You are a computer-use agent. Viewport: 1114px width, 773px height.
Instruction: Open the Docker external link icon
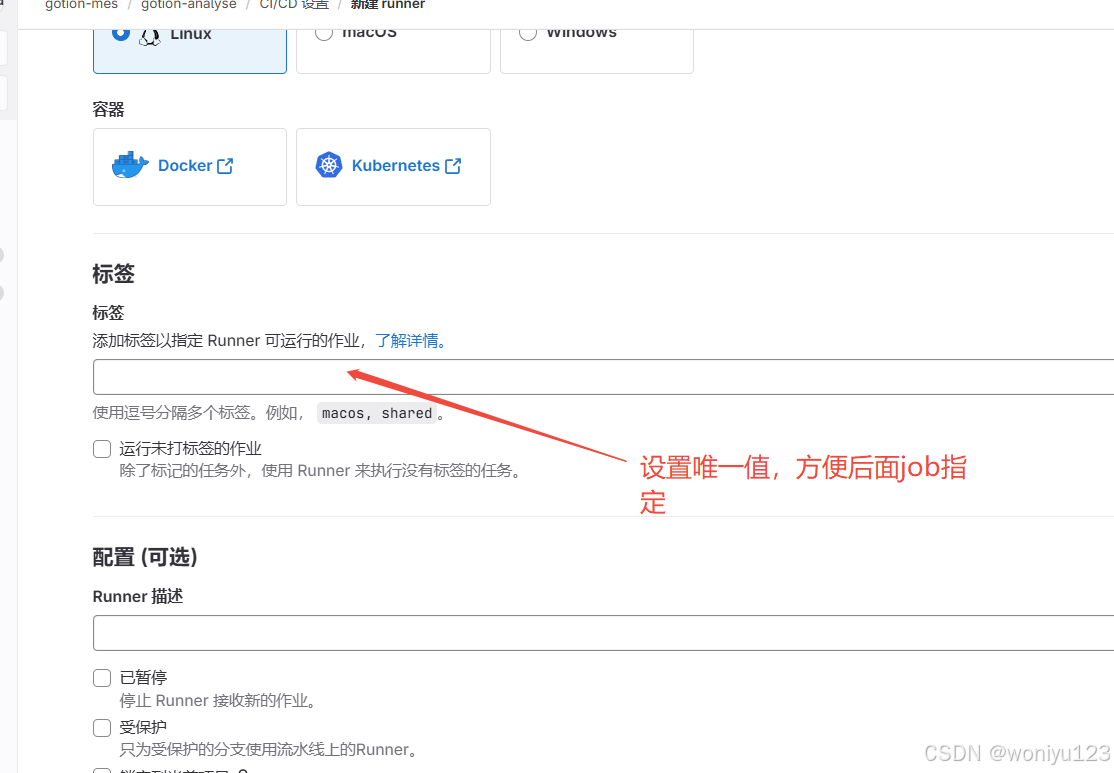(x=224, y=164)
